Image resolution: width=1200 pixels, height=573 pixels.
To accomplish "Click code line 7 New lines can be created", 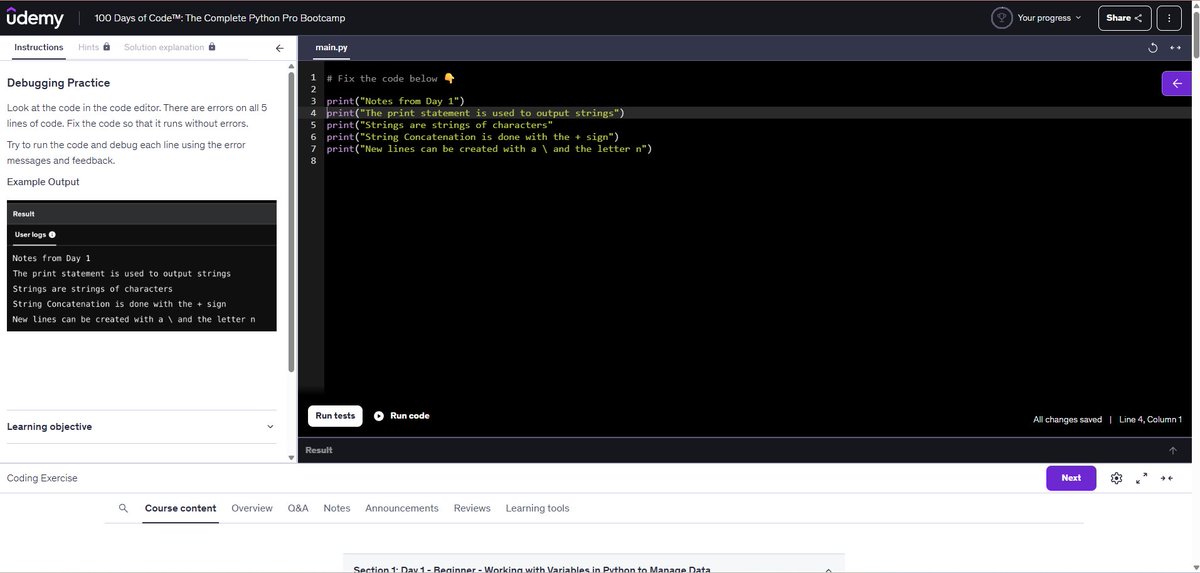I will coord(490,149).
